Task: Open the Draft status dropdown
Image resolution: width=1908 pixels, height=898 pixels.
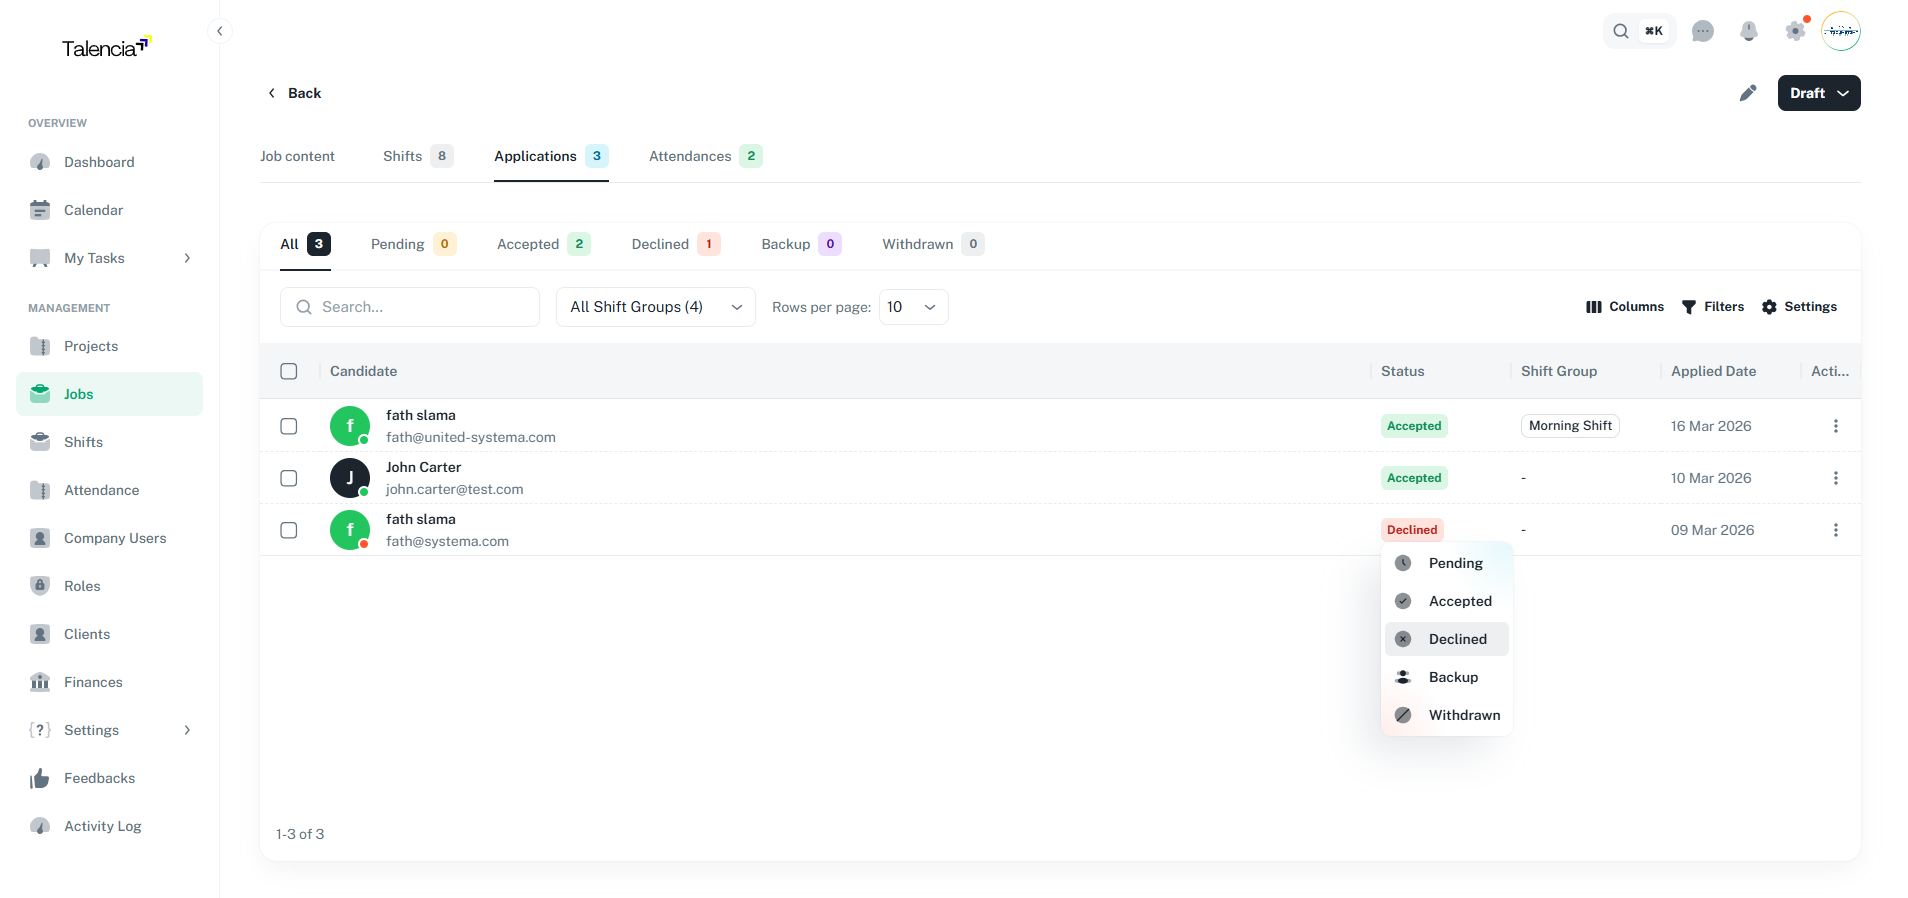Action: point(1818,93)
